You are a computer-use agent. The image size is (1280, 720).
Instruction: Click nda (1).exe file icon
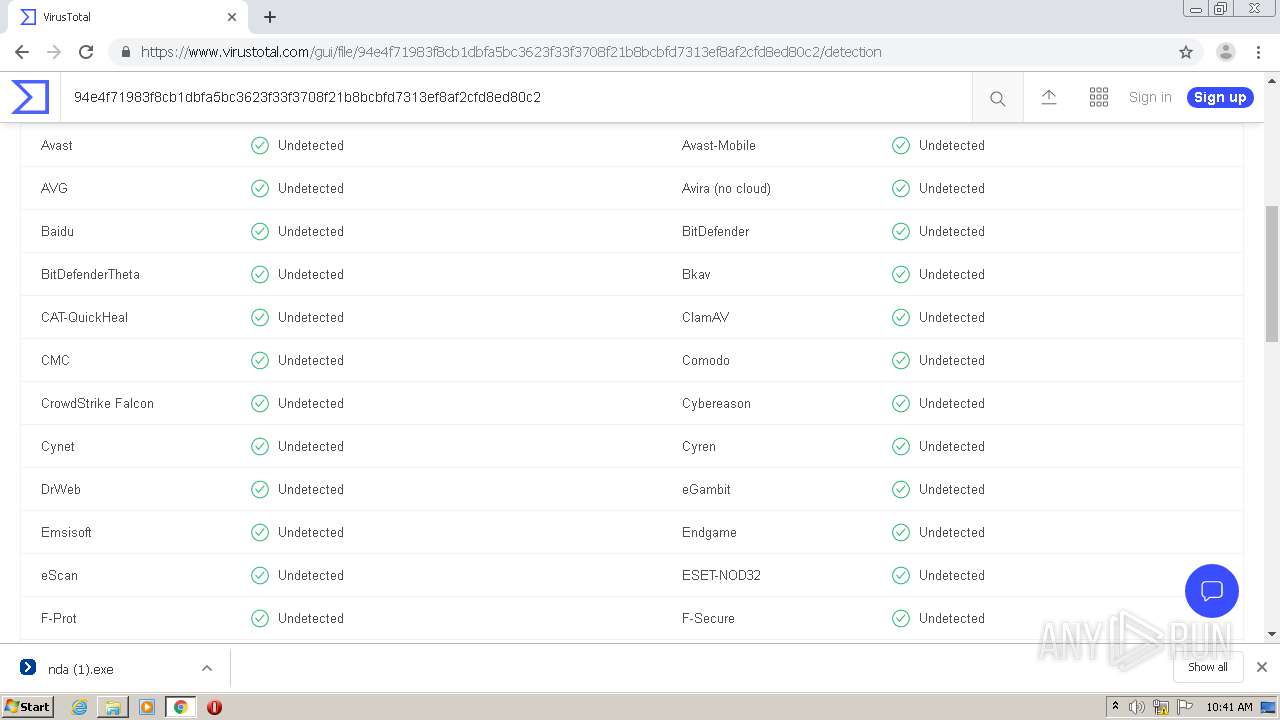[28, 667]
